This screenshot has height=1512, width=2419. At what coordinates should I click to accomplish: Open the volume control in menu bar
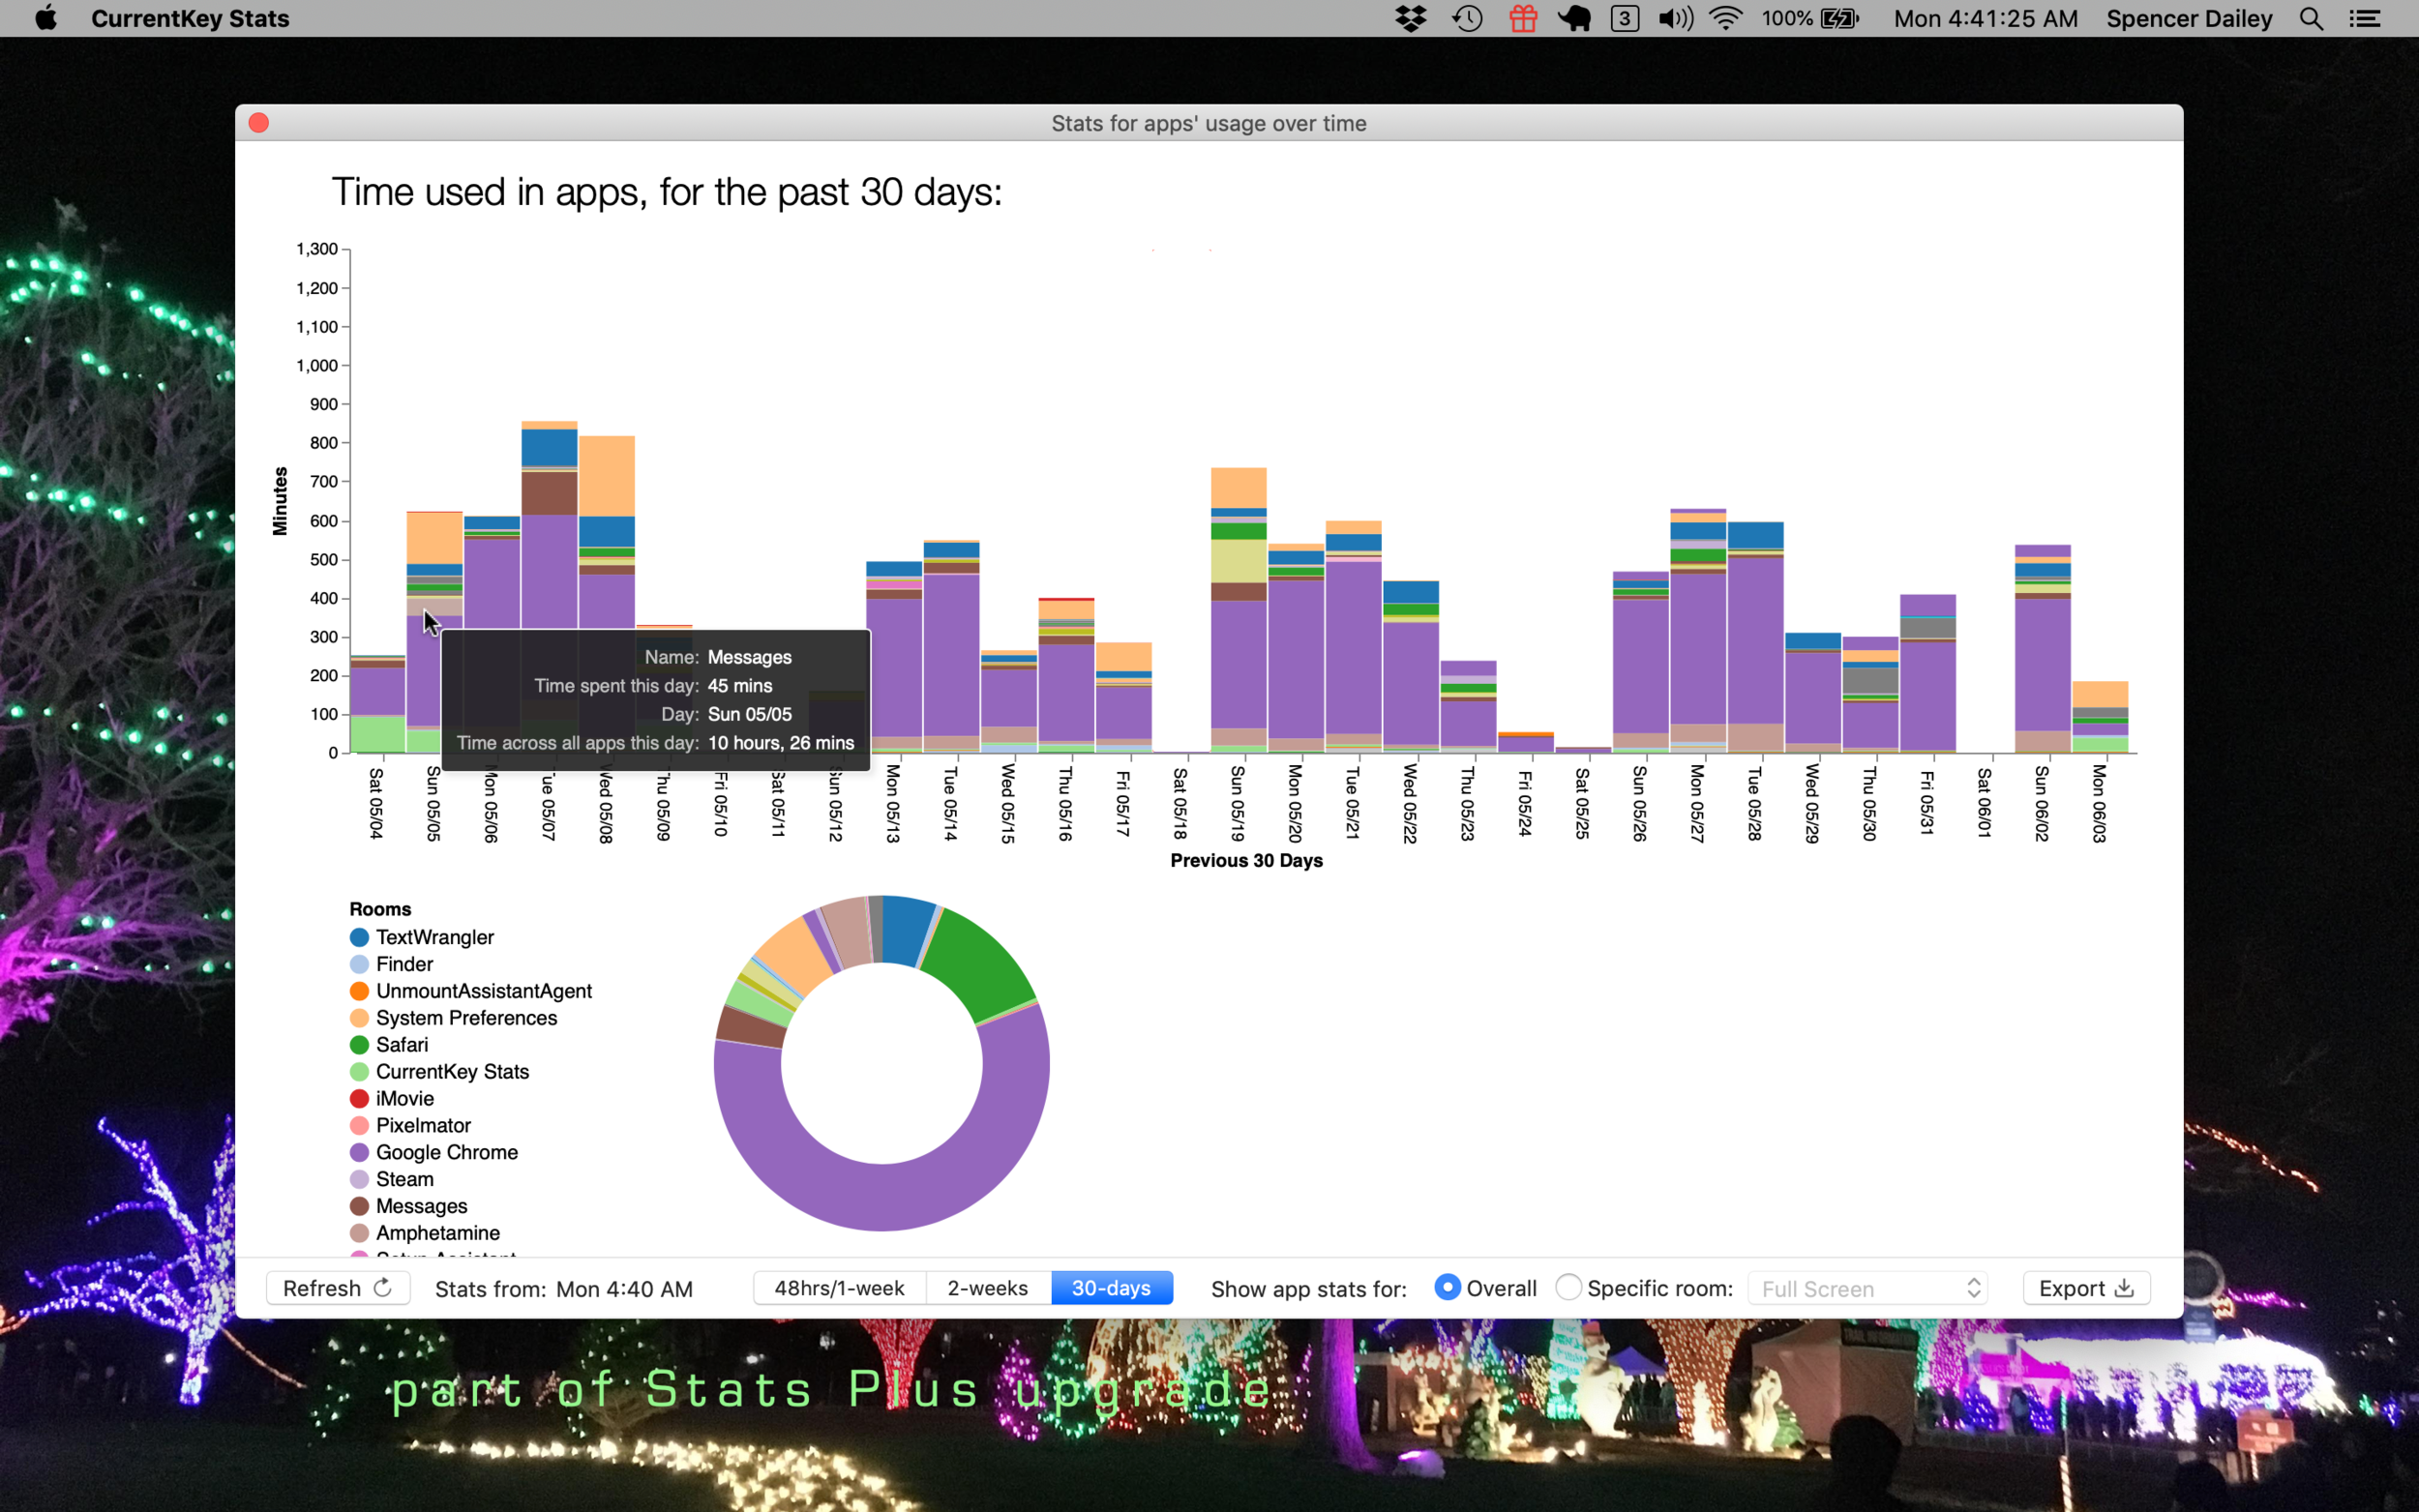click(x=1676, y=18)
